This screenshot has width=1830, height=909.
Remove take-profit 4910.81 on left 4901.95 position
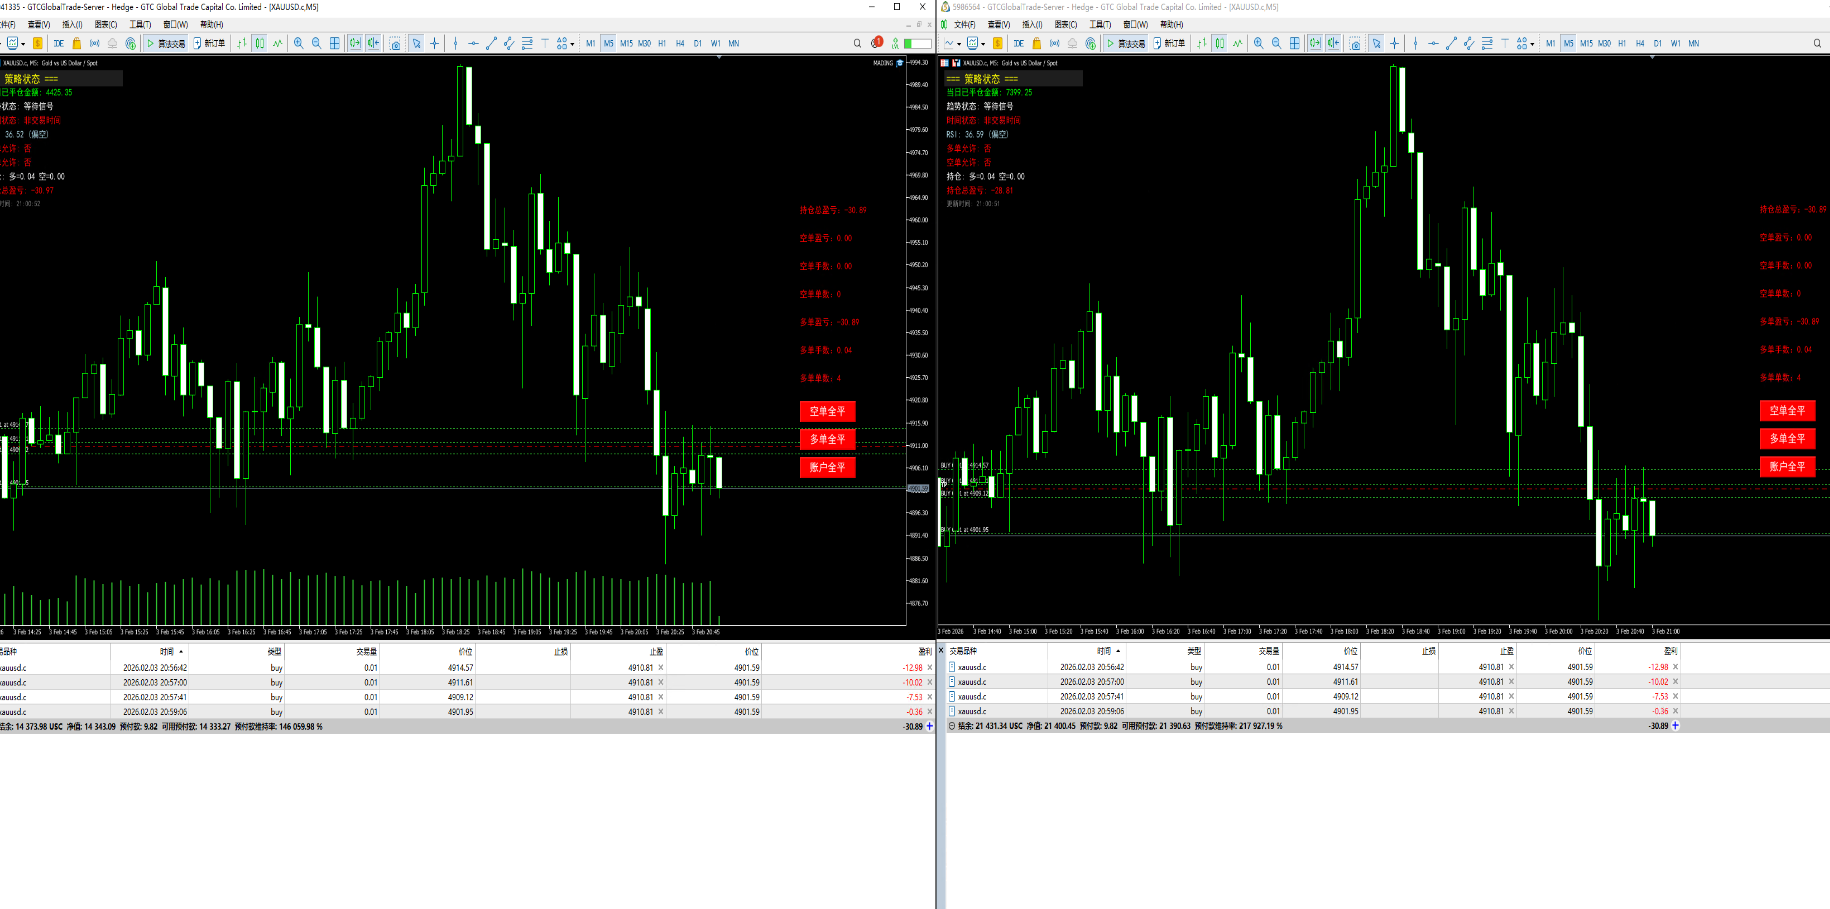[661, 712]
